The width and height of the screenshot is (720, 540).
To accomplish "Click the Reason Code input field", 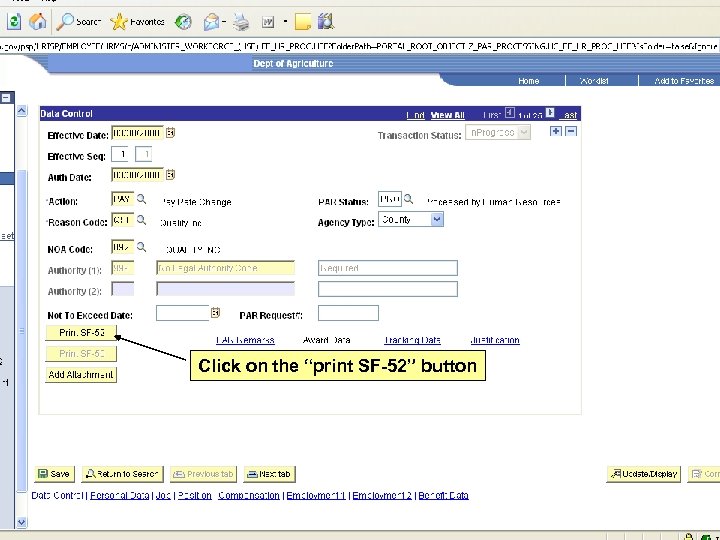I will point(123,220).
